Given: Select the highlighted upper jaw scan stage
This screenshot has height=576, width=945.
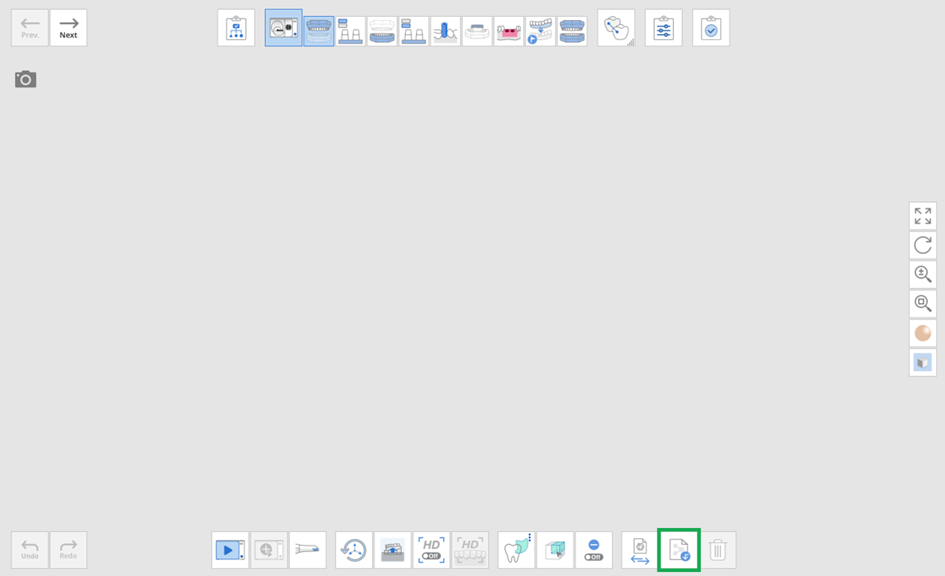Looking at the screenshot, I should pyautogui.click(x=319, y=31).
